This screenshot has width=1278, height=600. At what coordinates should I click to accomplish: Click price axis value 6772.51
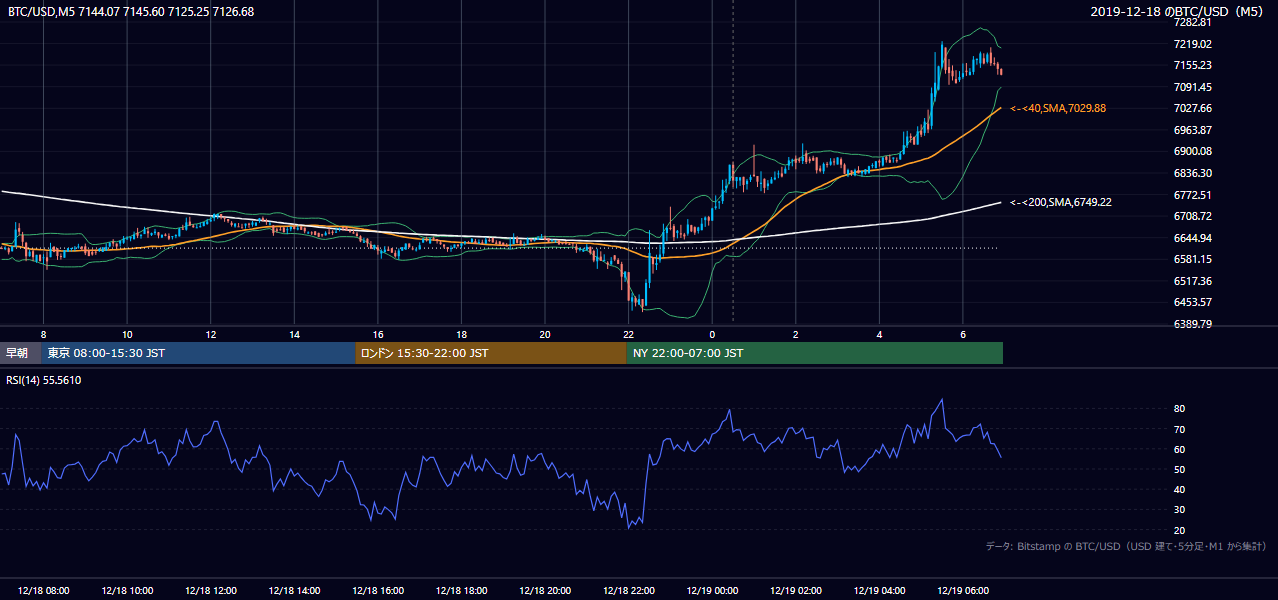pos(1192,195)
